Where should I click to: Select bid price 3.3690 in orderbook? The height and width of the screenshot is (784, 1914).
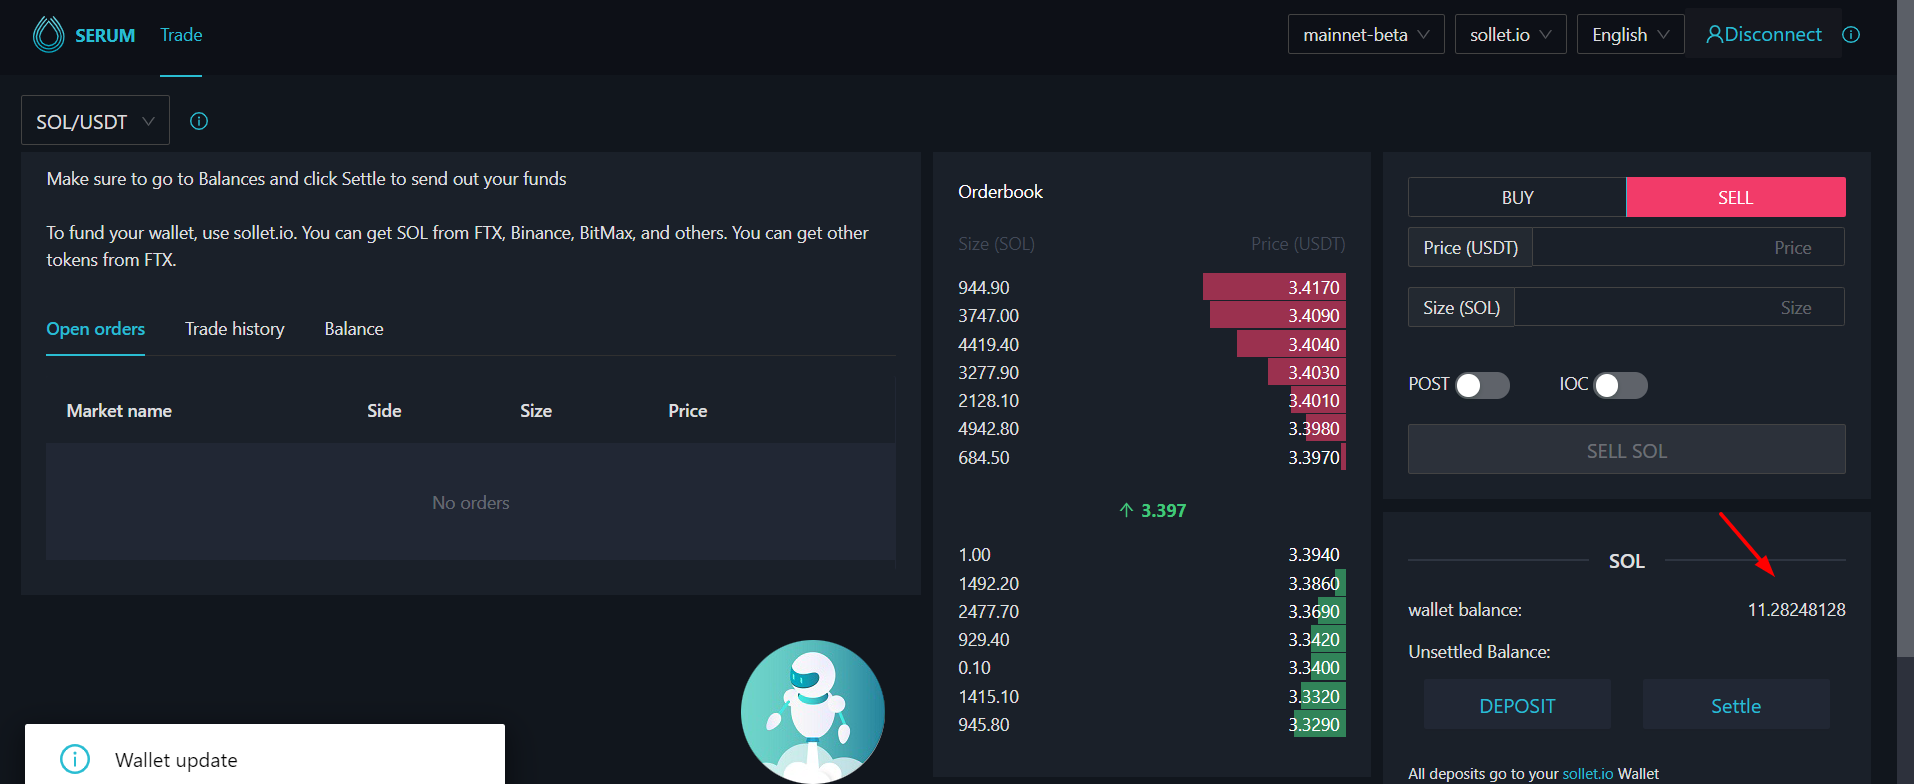pos(1314,611)
